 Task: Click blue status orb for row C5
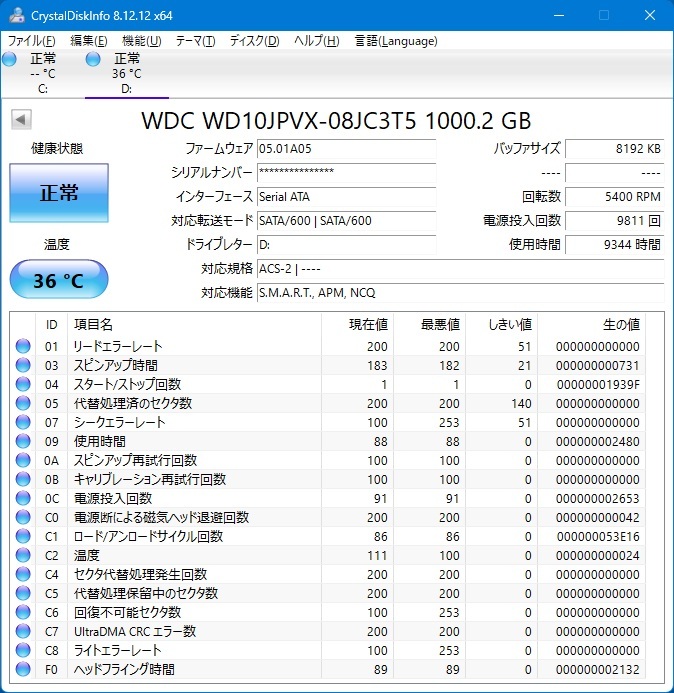click(23, 593)
